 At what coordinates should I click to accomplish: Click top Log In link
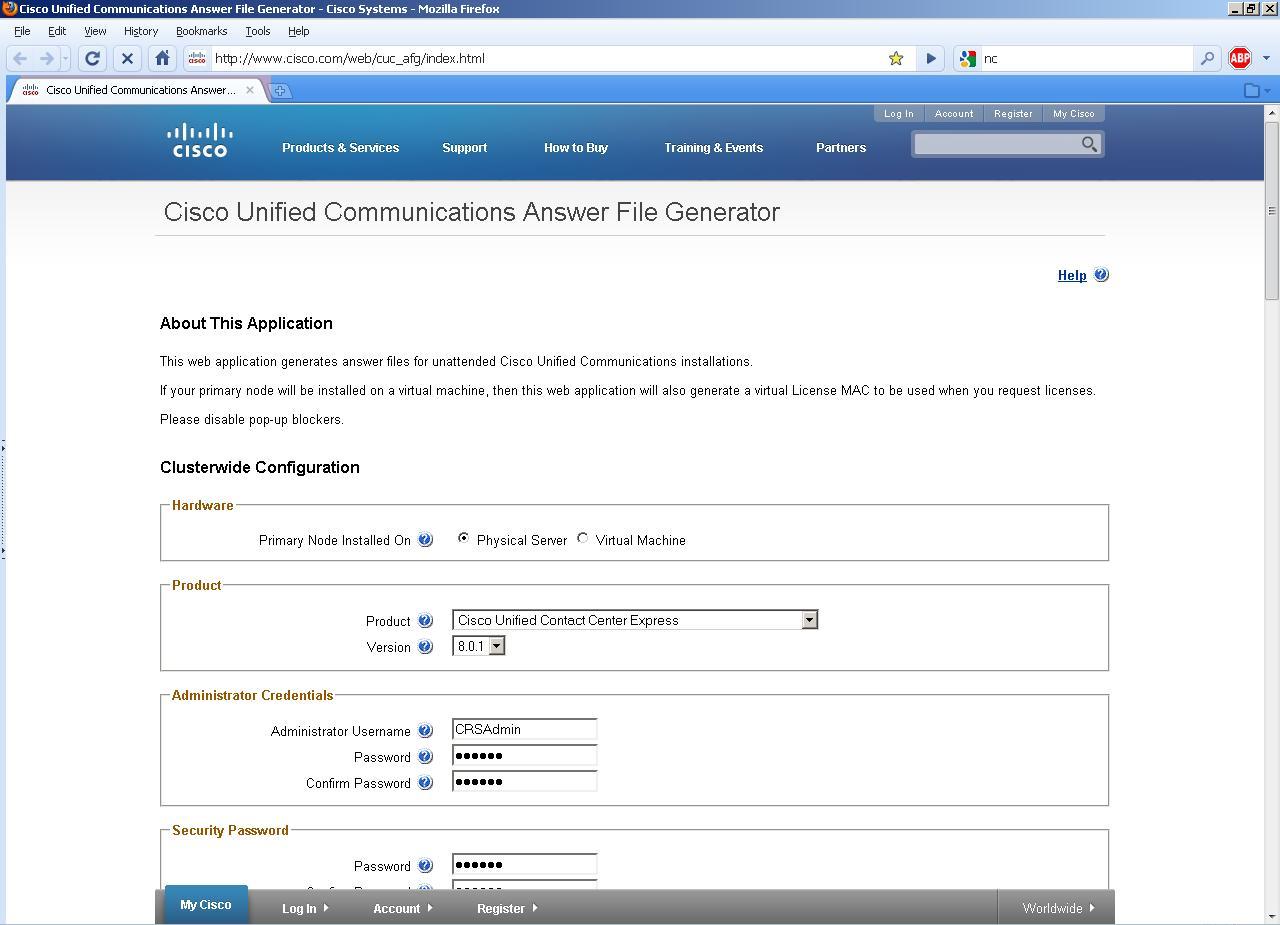pos(898,113)
